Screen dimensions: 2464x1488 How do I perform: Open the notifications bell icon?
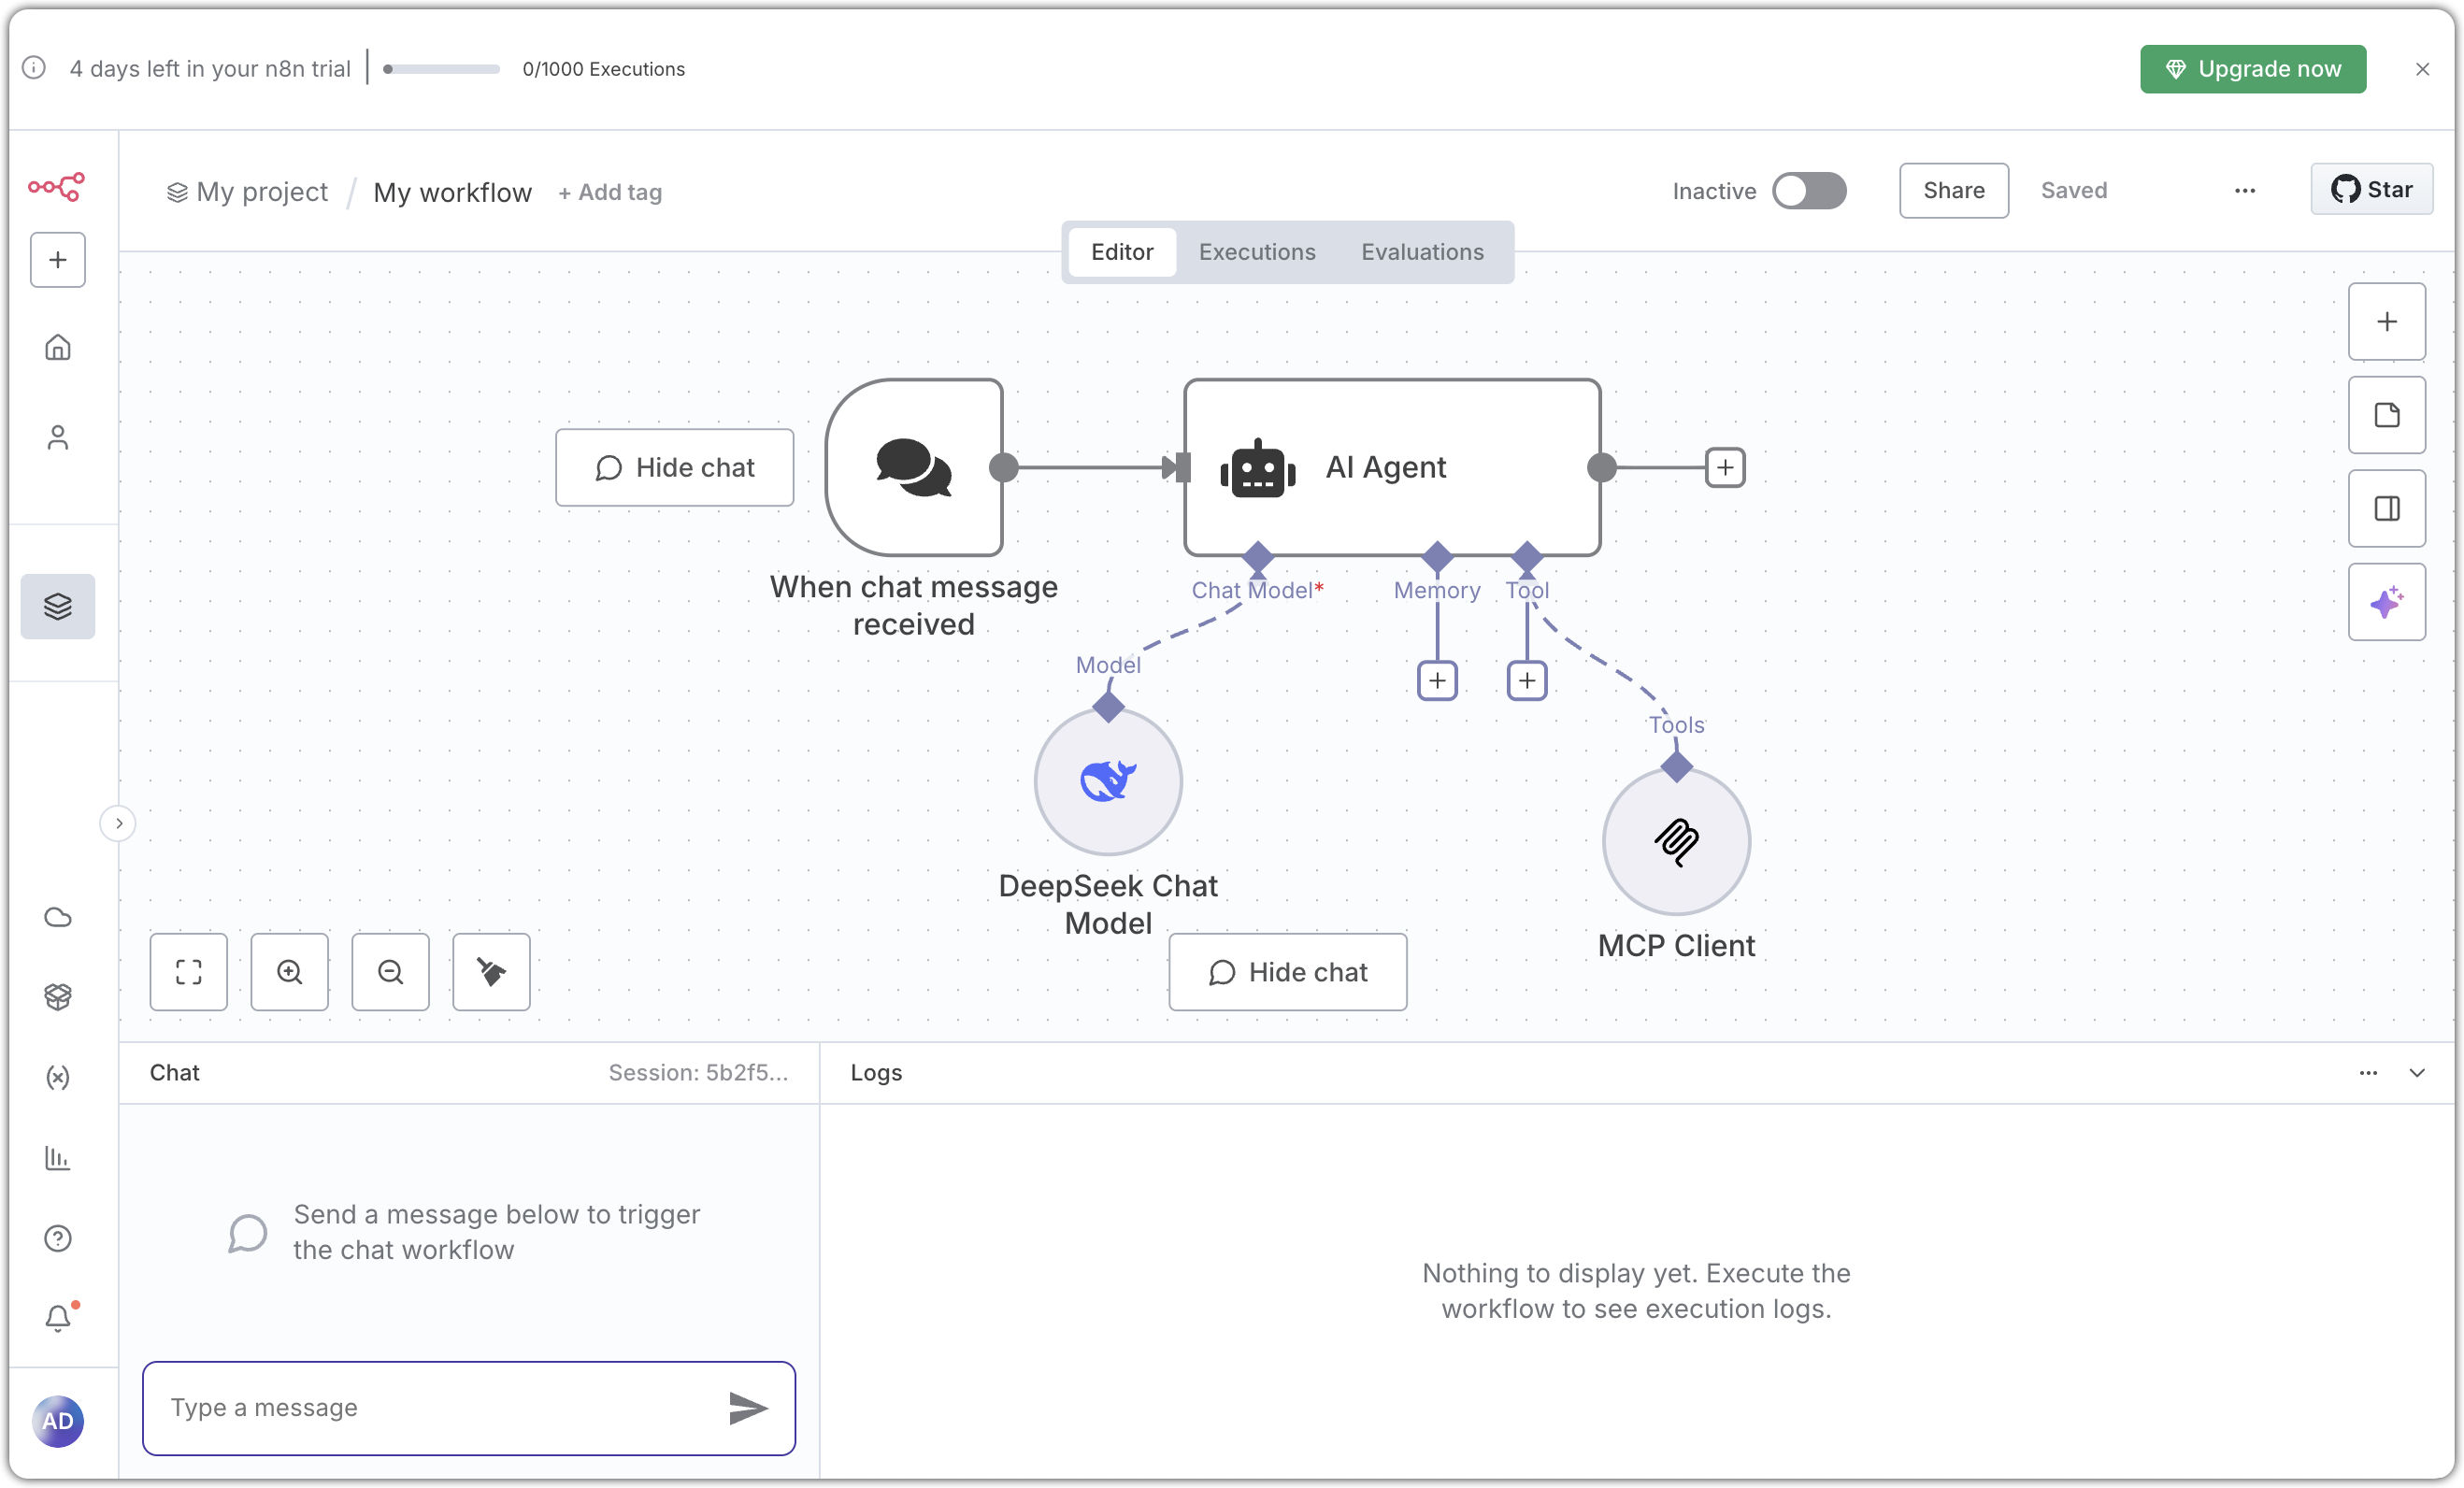pyautogui.click(x=58, y=1318)
